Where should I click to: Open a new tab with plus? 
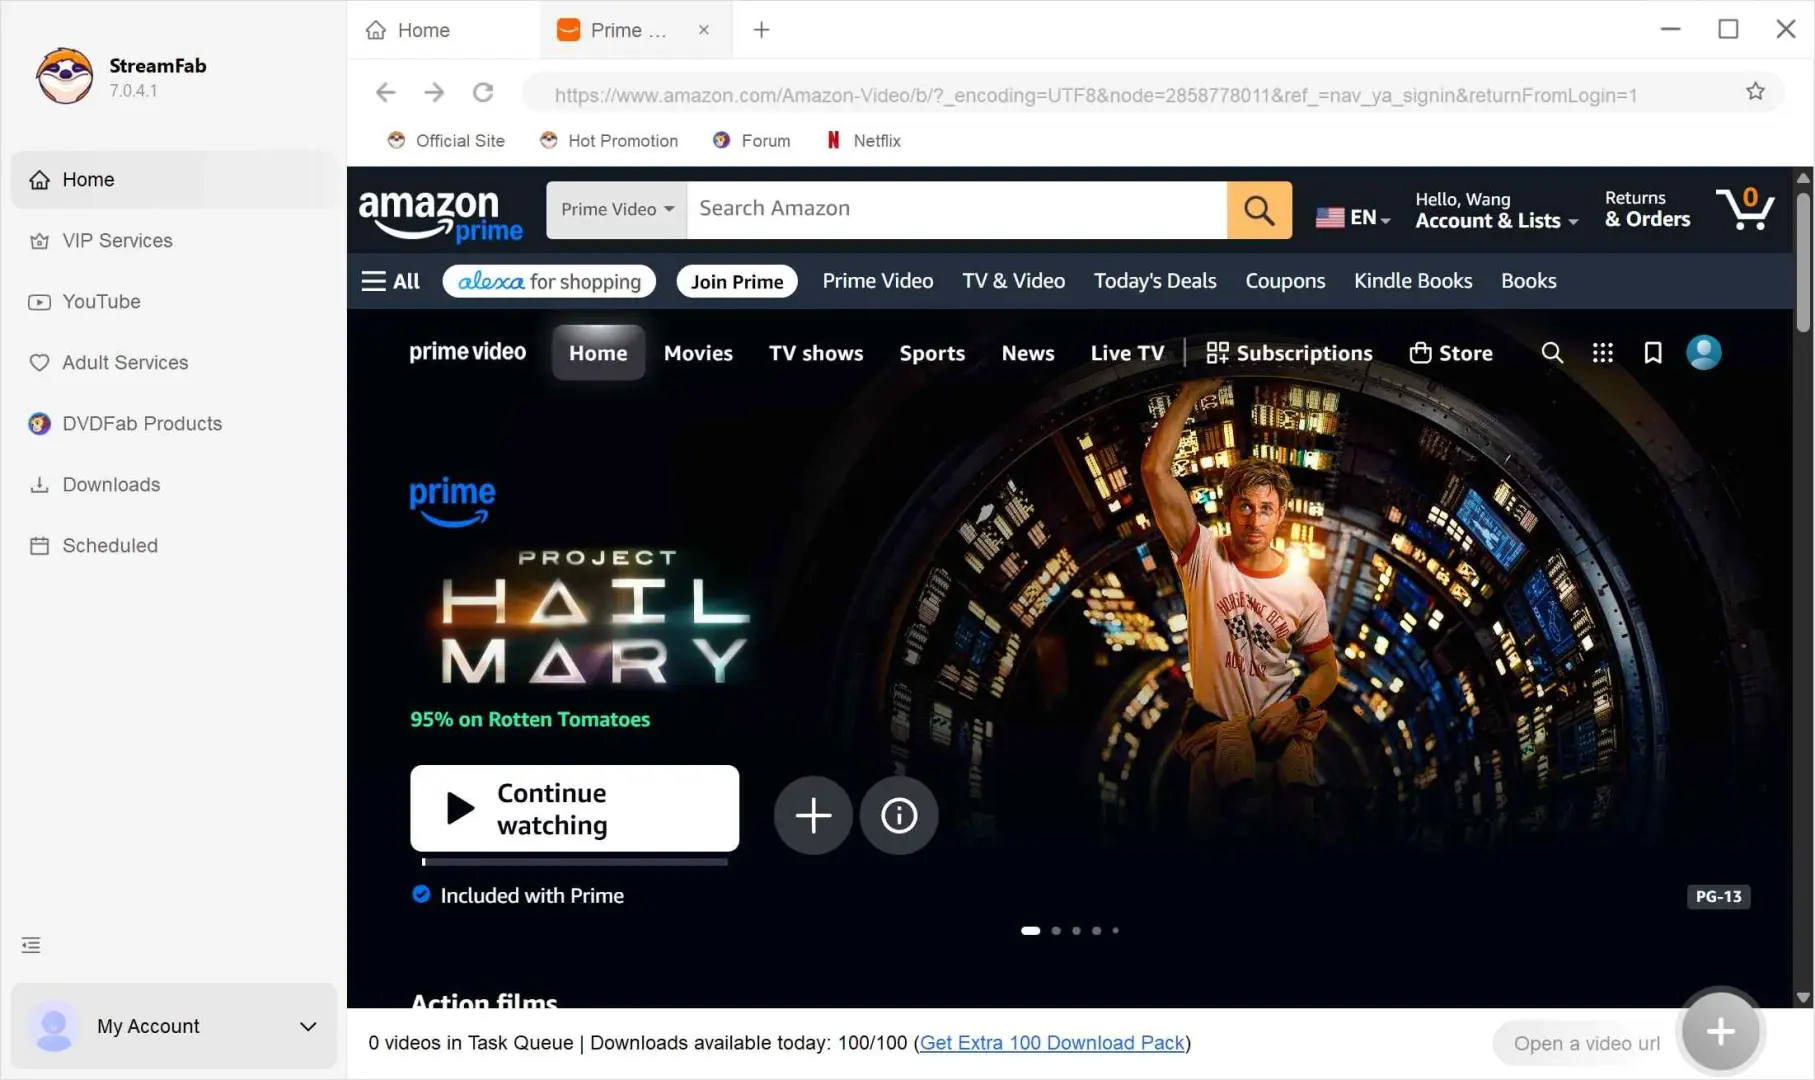click(761, 30)
